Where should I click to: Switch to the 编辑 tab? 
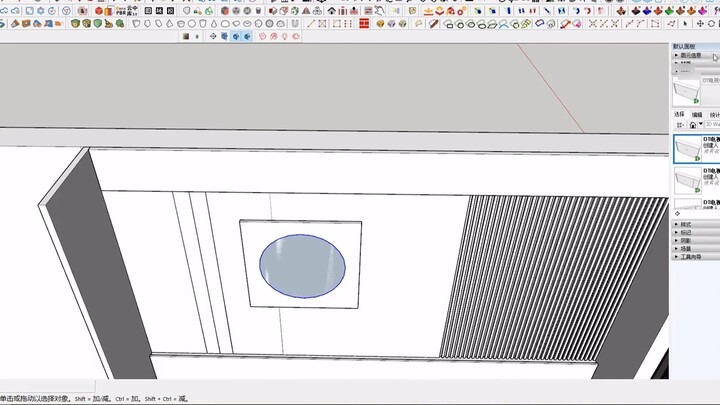click(697, 115)
